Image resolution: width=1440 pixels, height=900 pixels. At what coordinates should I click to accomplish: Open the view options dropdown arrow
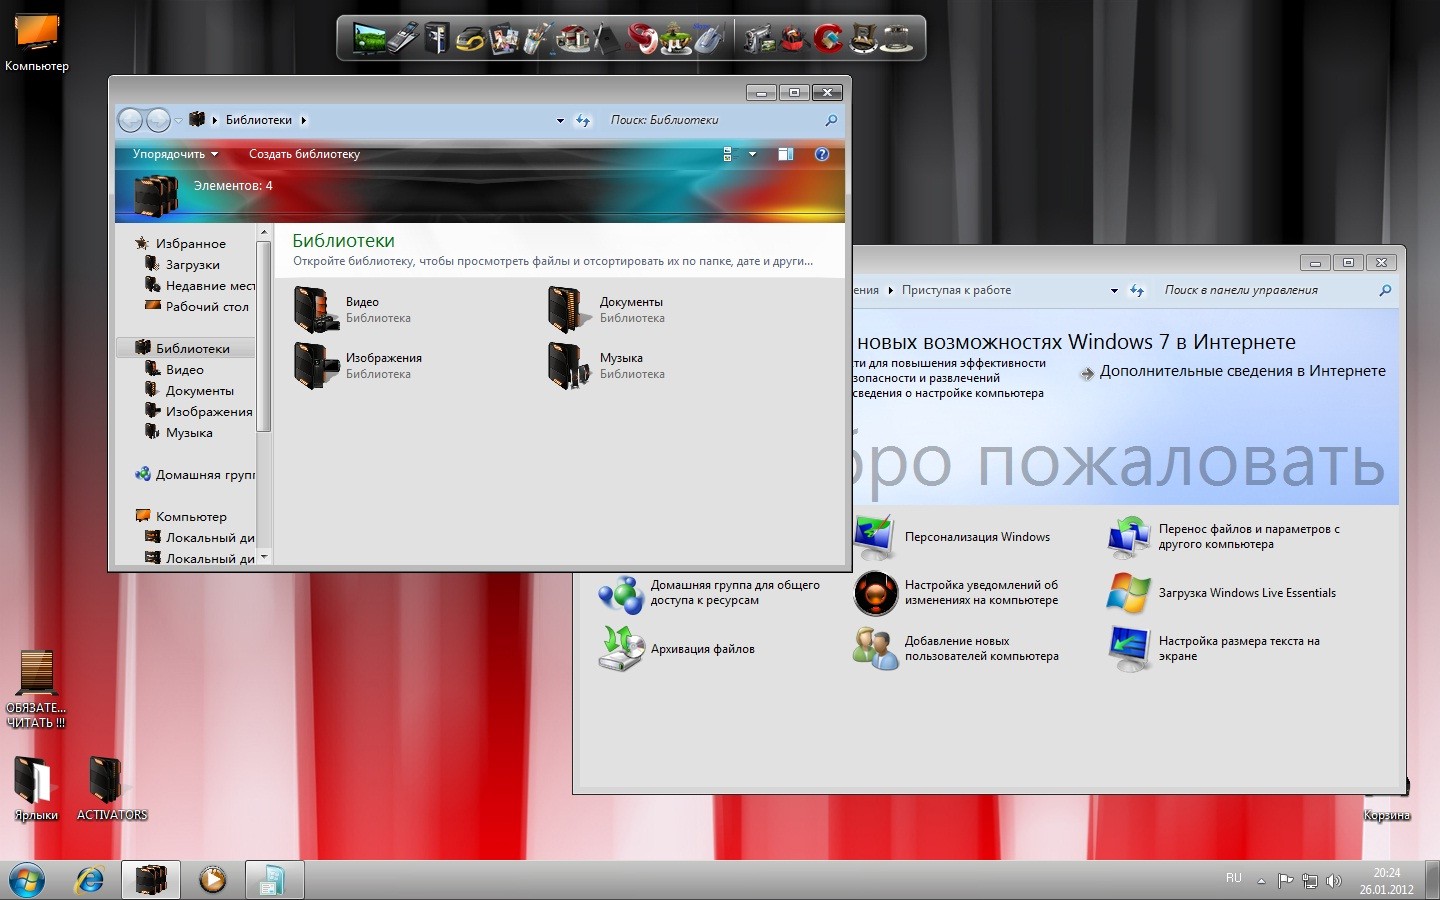(752, 154)
